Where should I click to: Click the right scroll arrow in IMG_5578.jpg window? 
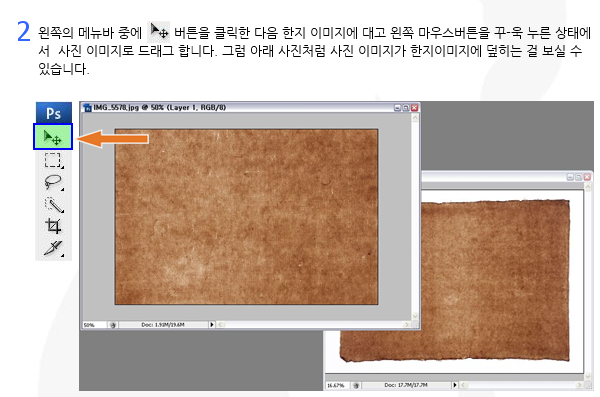pos(407,325)
